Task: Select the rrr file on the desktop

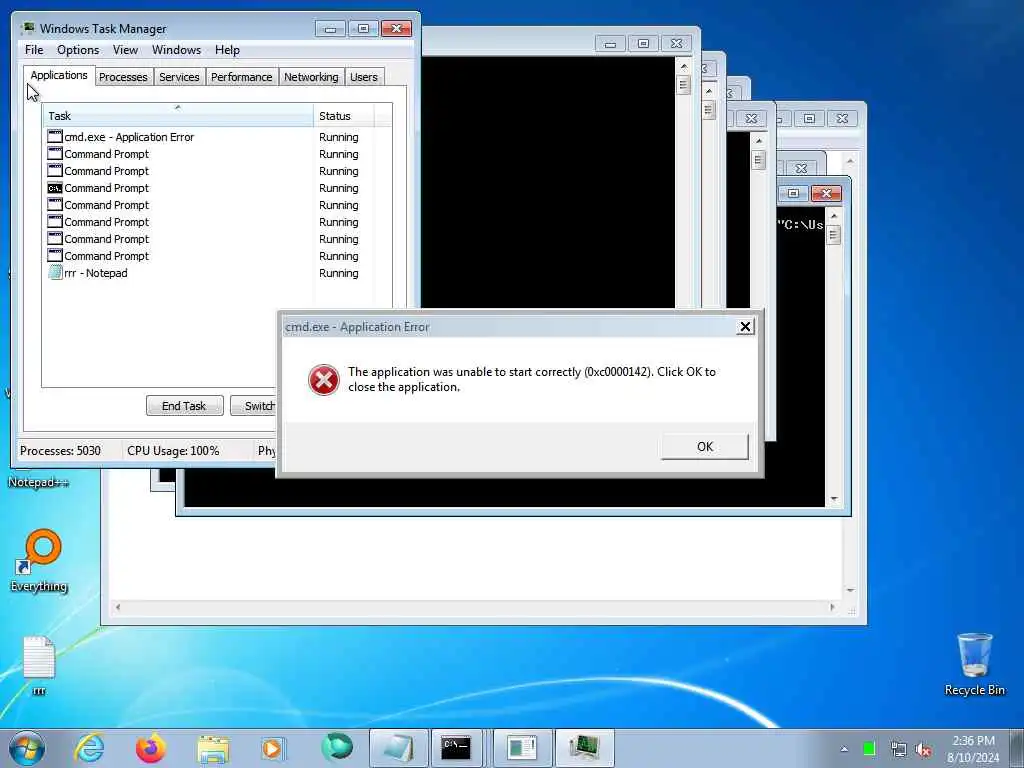Action: pyautogui.click(x=39, y=665)
